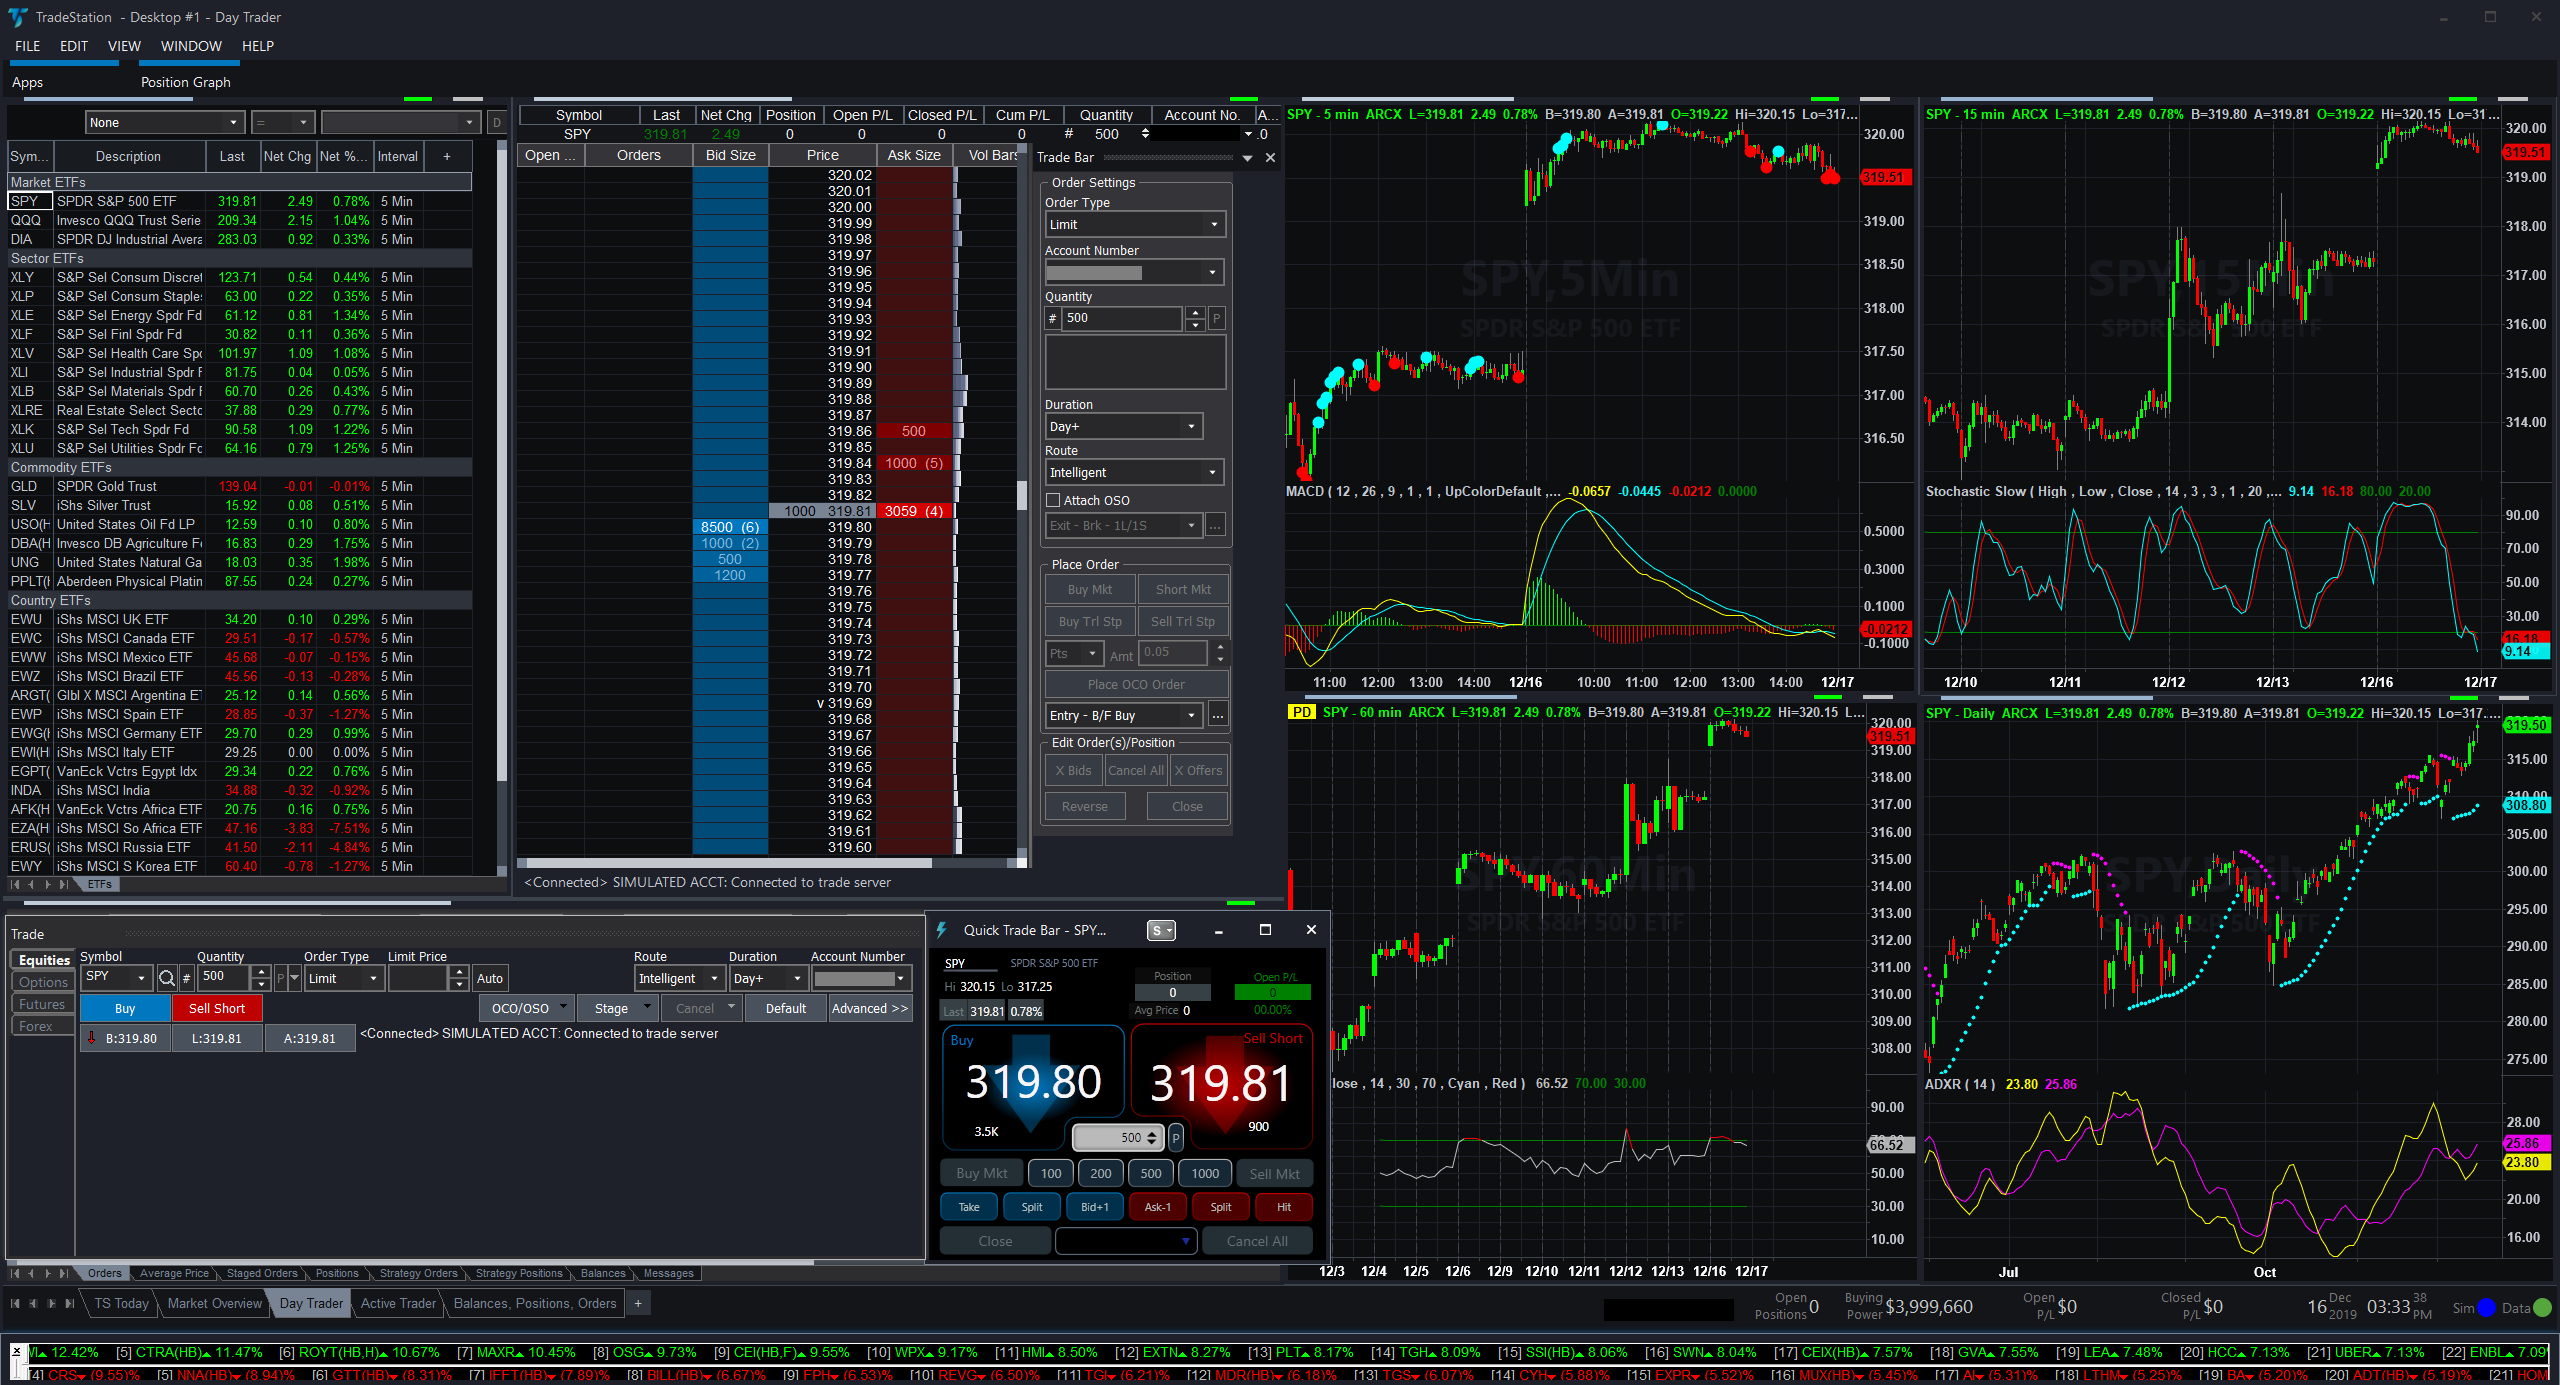Open Order Type Limit dropdown in Trade Bar
Image resolution: width=2560 pixels, height=1385 pixels.
tap(1135, 224)
